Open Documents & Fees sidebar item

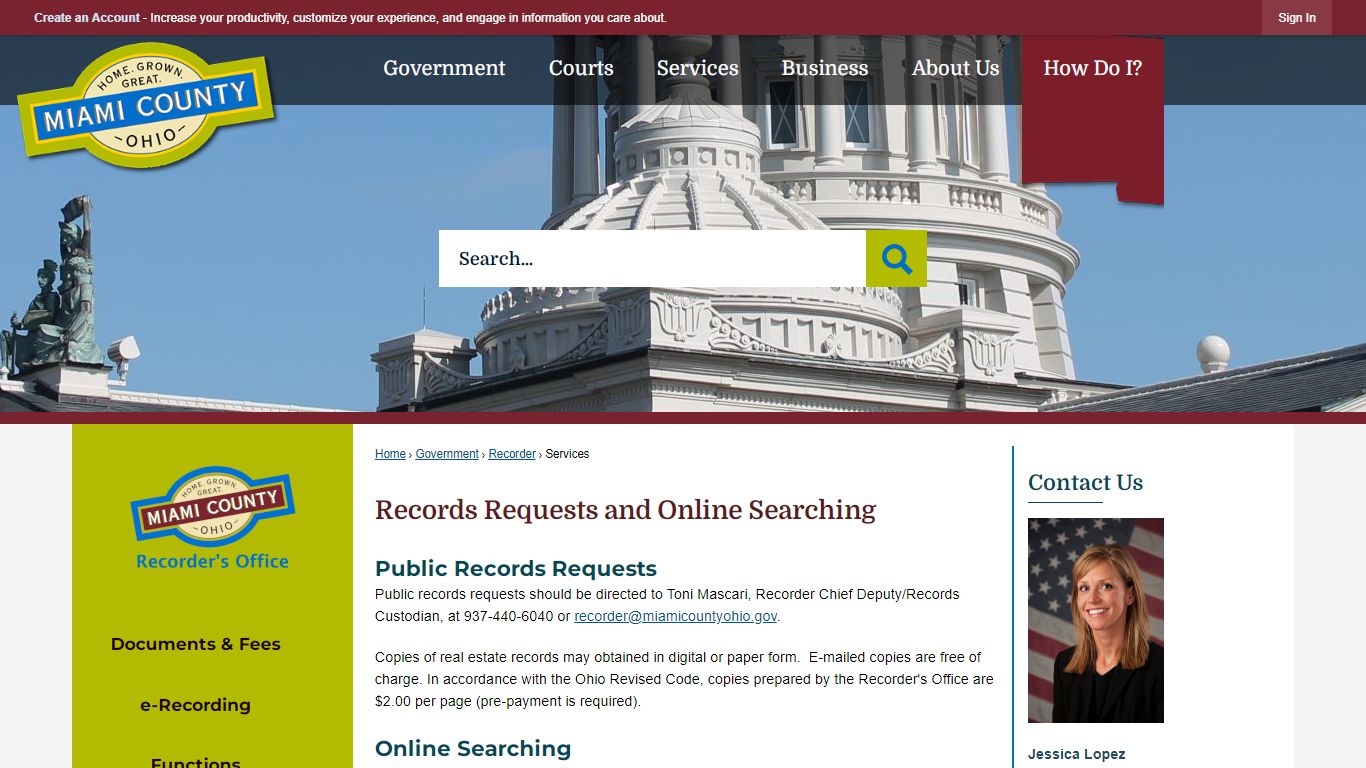(196, 644)
